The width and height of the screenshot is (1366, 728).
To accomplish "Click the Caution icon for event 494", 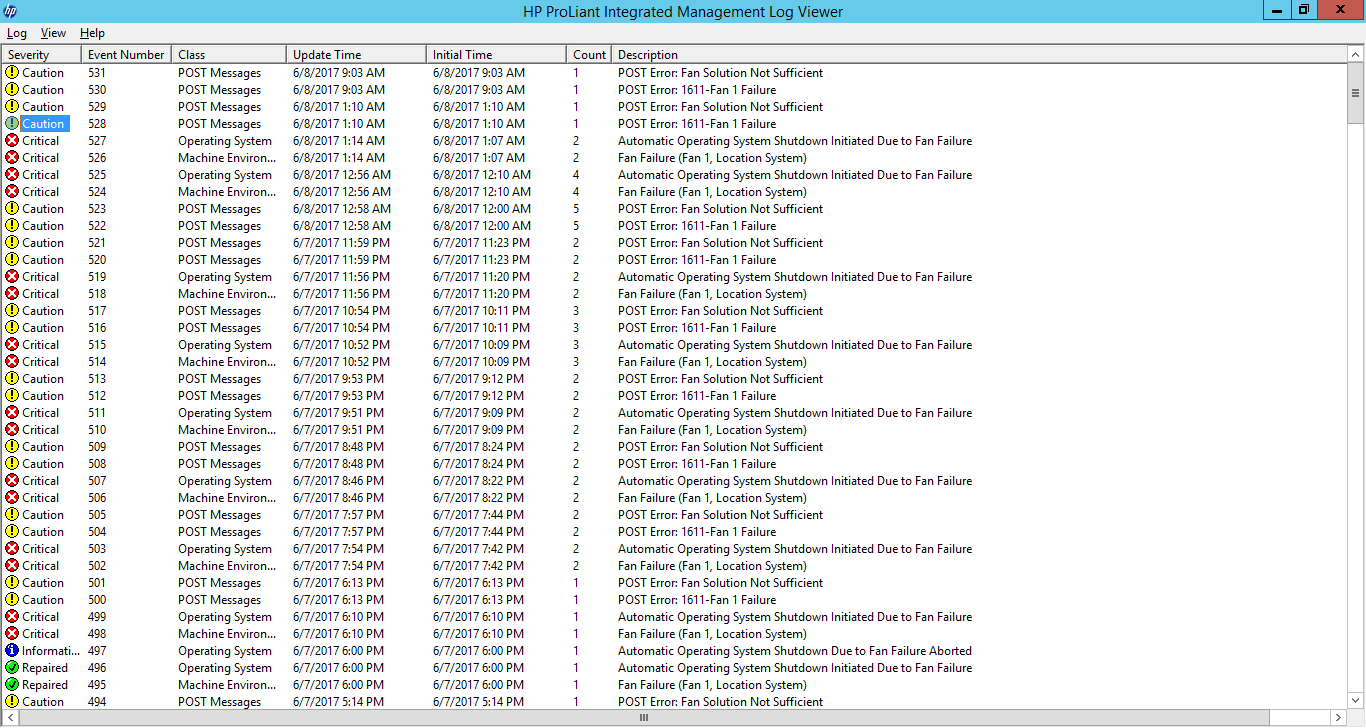I will (x=12, y=702).
